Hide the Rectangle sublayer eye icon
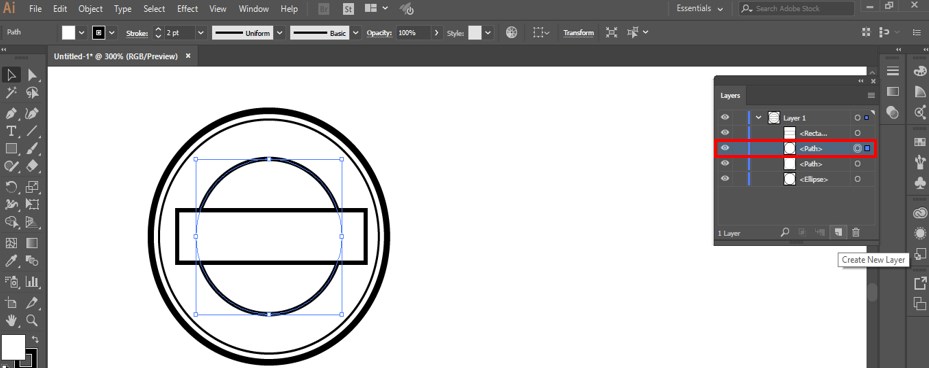 coord(725,133)
